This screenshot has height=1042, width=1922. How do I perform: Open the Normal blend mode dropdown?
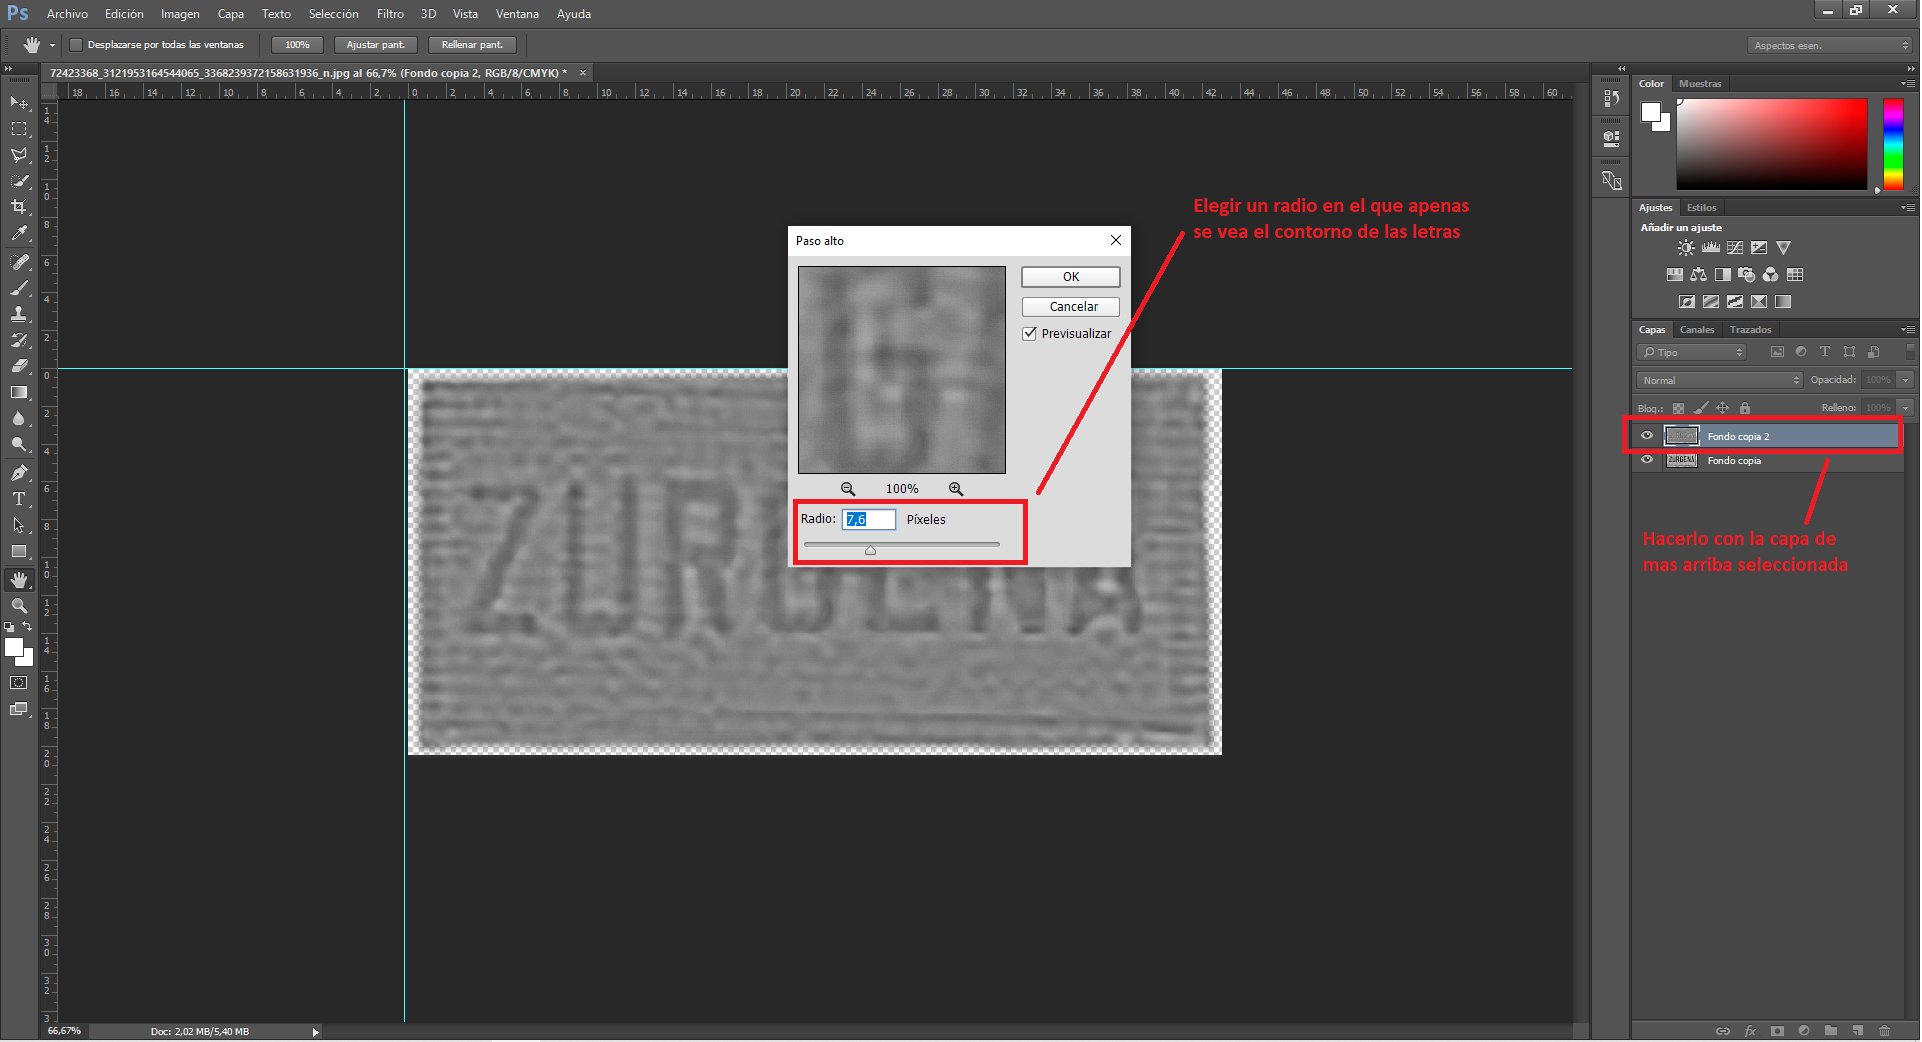tap(1720, 381)
